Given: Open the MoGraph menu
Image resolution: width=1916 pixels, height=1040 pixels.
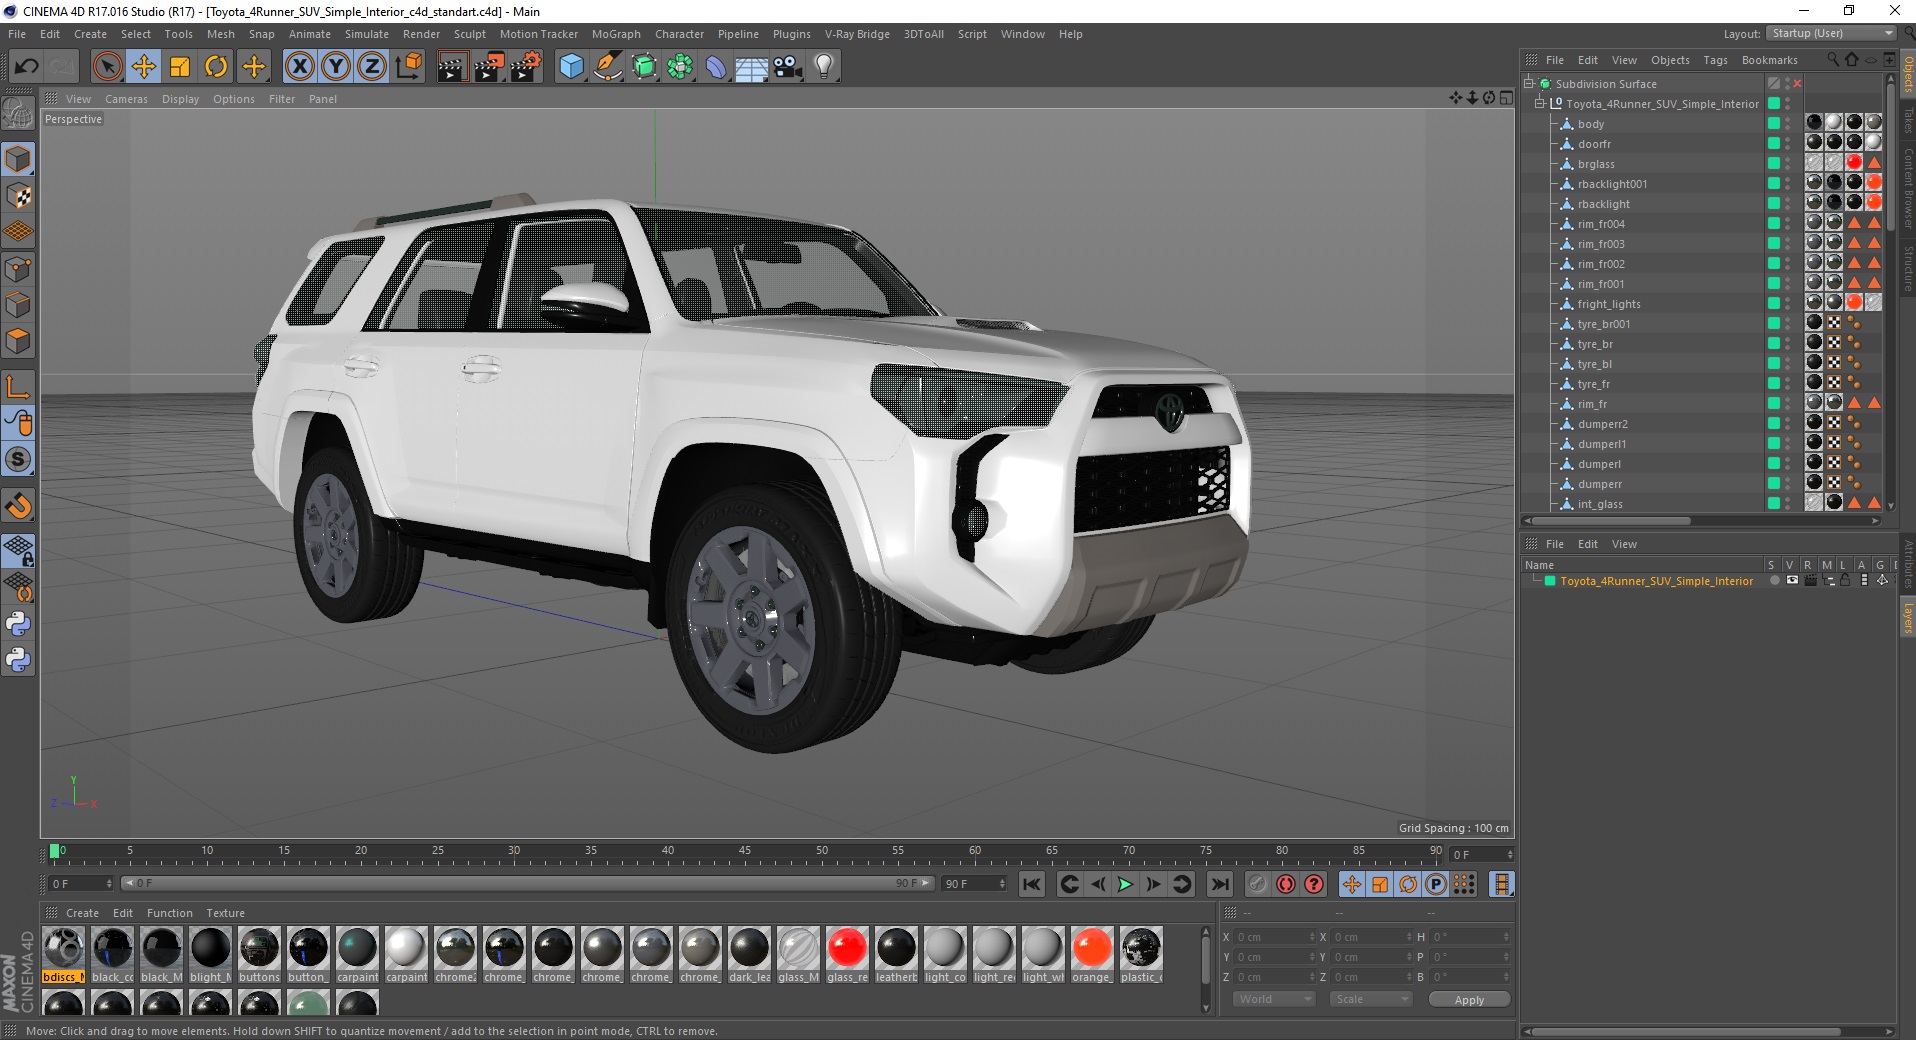Looking at the screenshot, I should (x=616, y=34).
